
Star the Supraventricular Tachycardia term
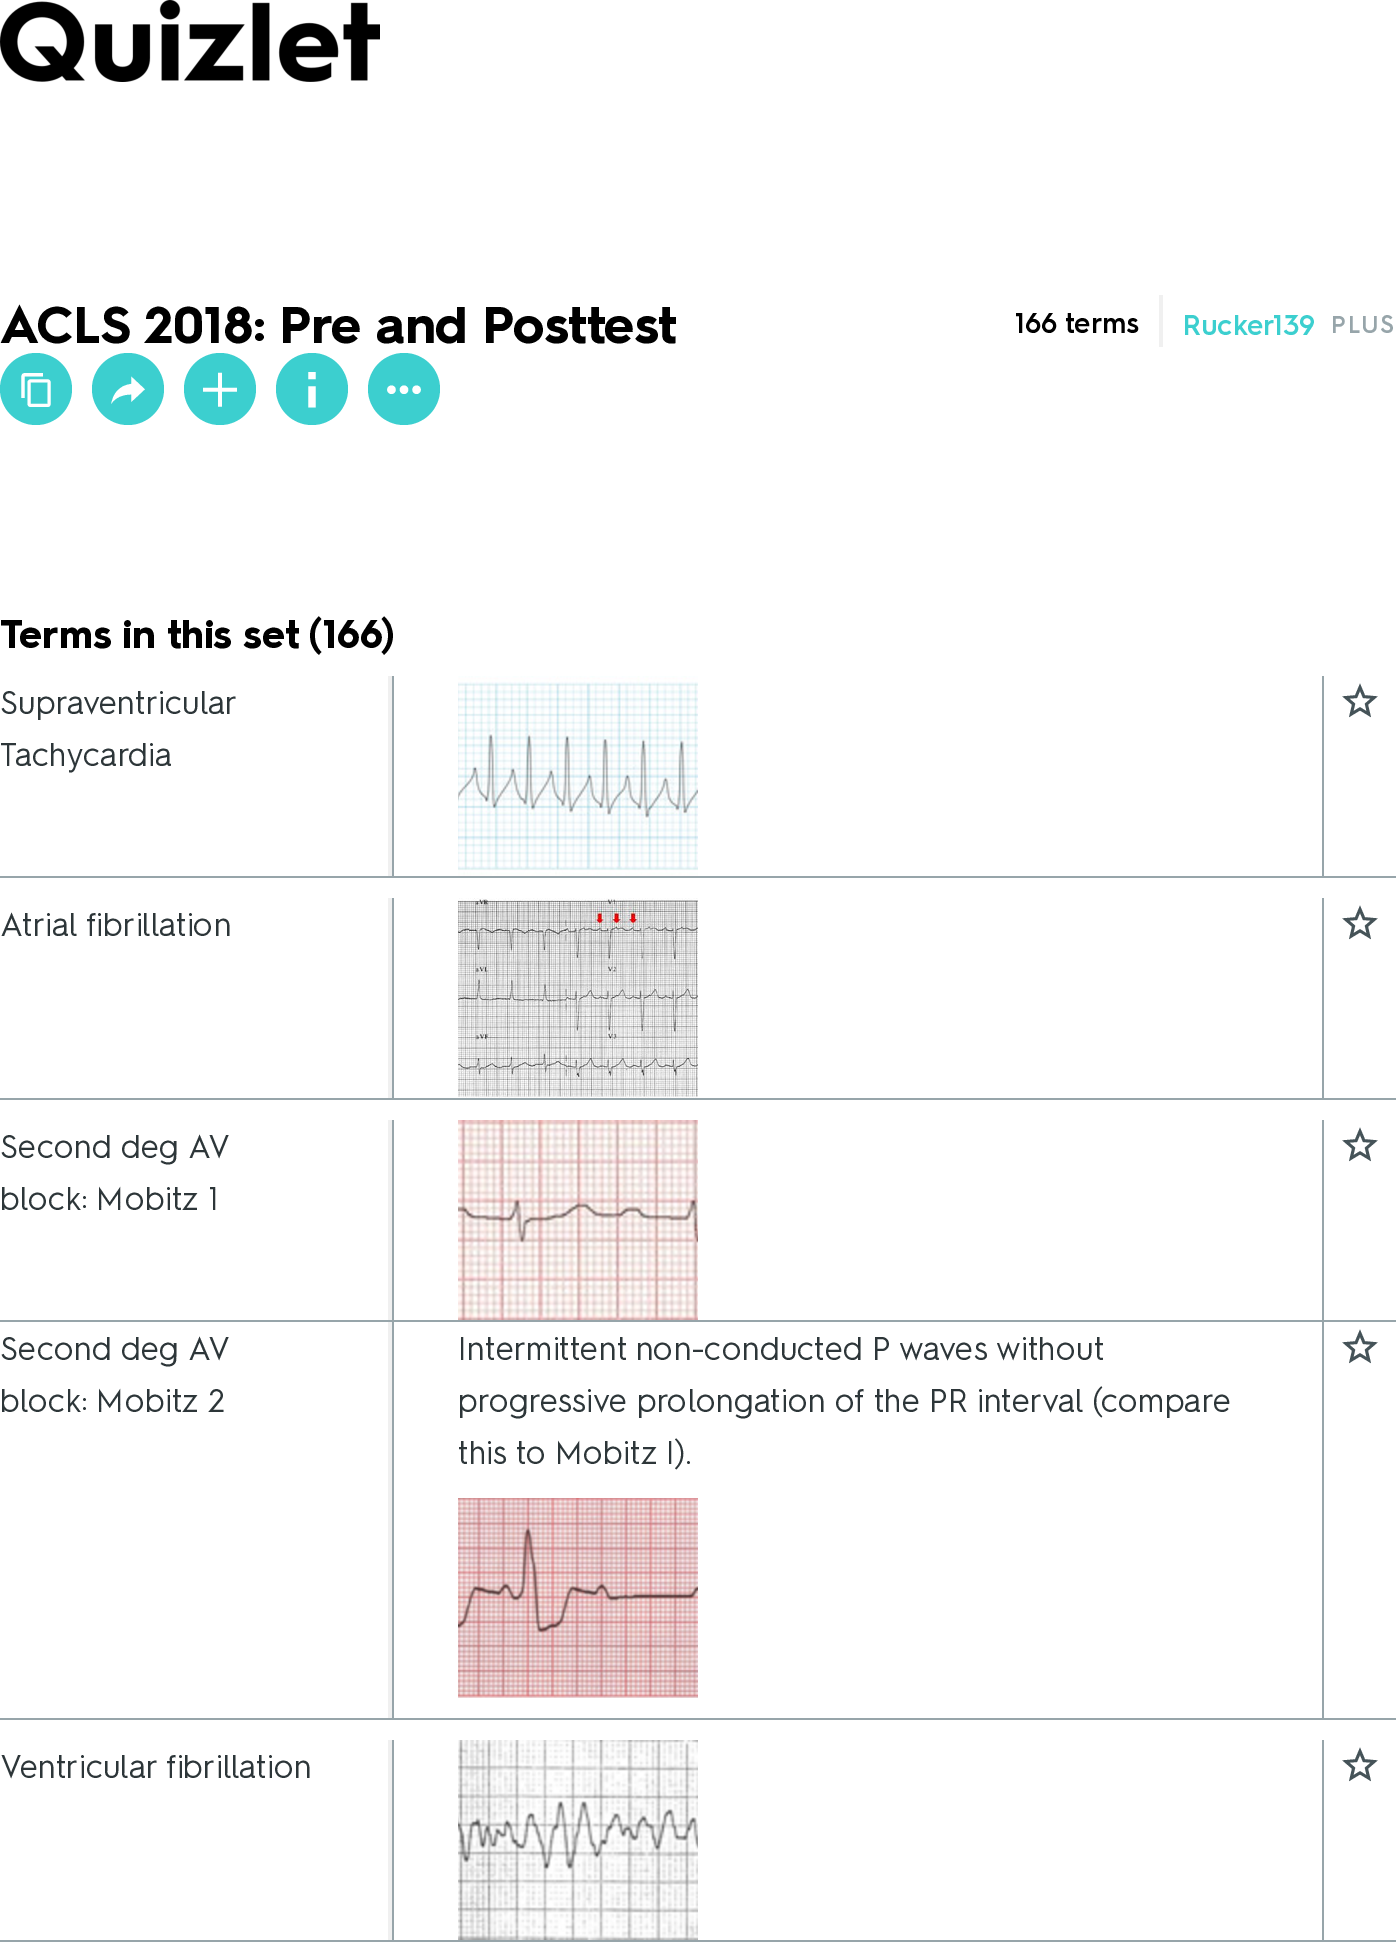click(x=1359, y=703)
